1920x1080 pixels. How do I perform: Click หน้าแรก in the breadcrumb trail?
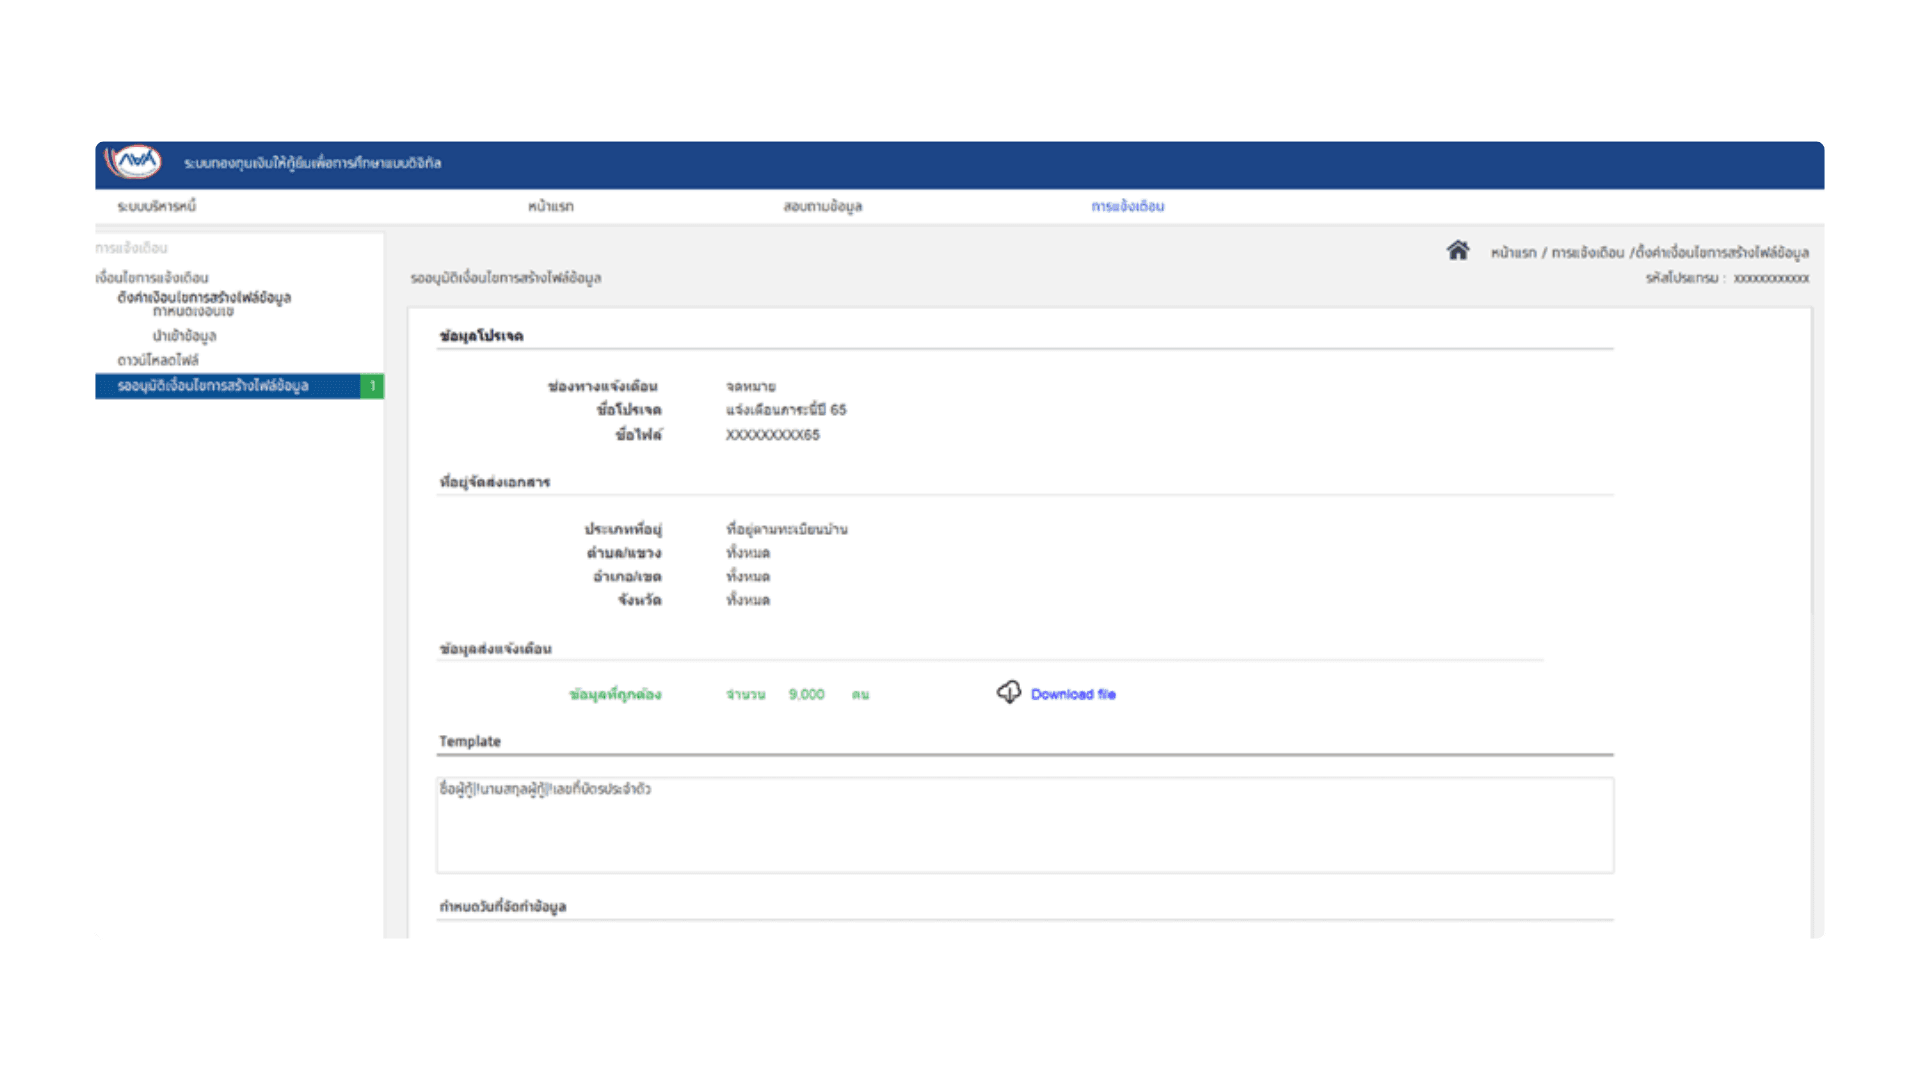click(1513, 252)
